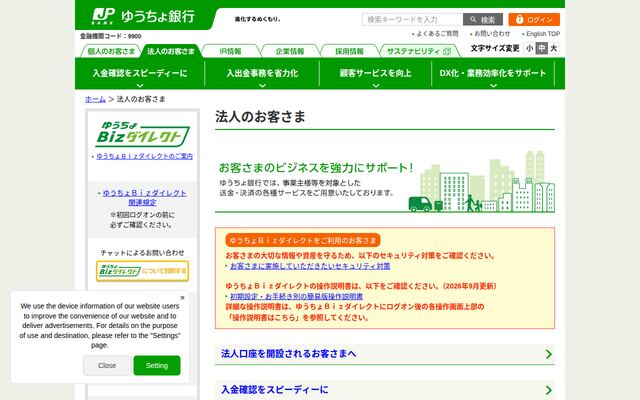The width and height of the screenshot is (640, 400).
Task: Click the Bizダイレクト chat inquiry banner
Action: tap(142, 271)
